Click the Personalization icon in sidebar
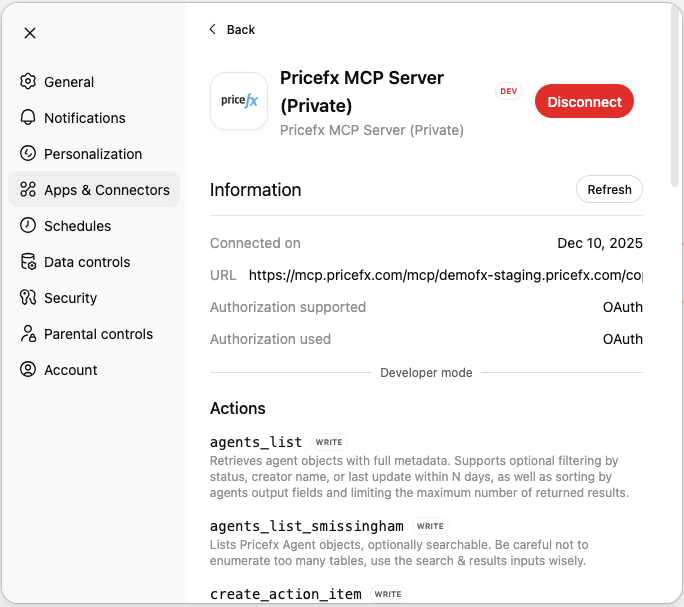 (28, 154)
